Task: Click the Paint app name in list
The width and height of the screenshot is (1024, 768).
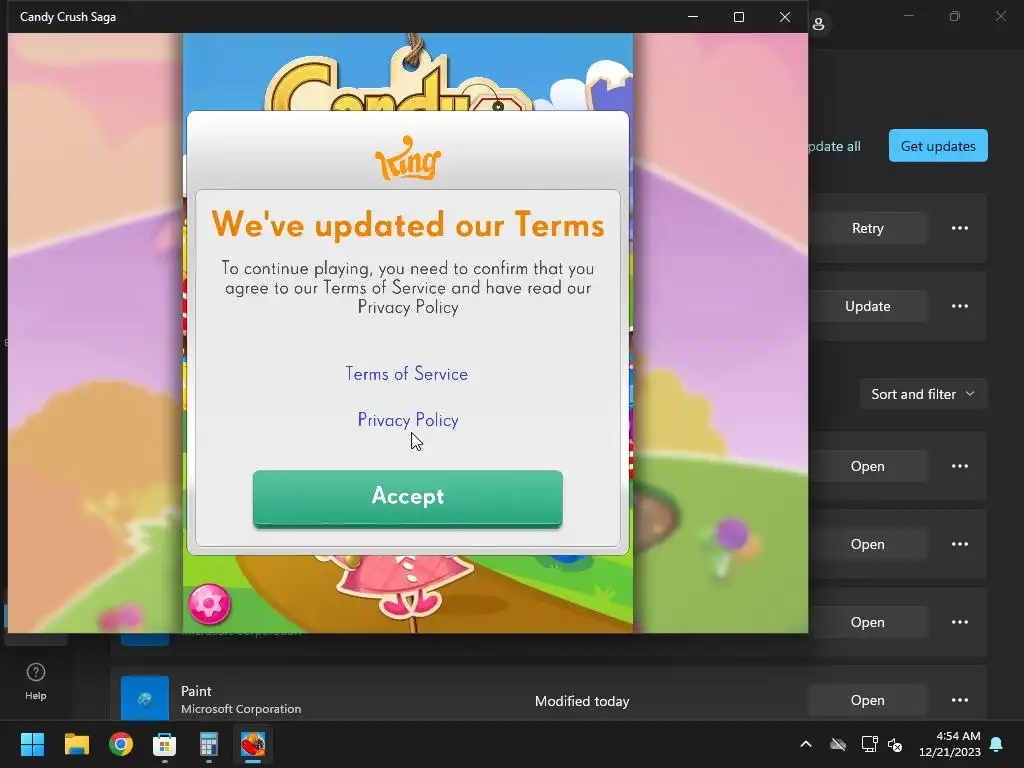Action: (x=196, y=691)
